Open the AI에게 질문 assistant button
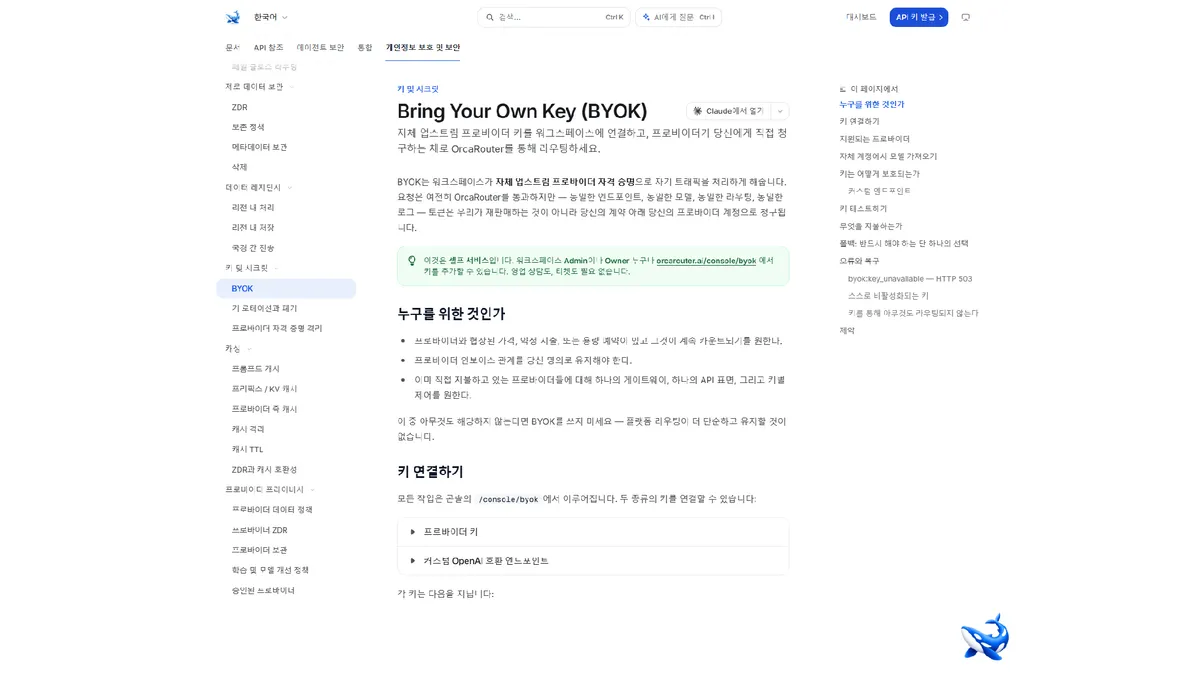Image resolution: width=1200 pixels, height=675 pixels. 678,17
